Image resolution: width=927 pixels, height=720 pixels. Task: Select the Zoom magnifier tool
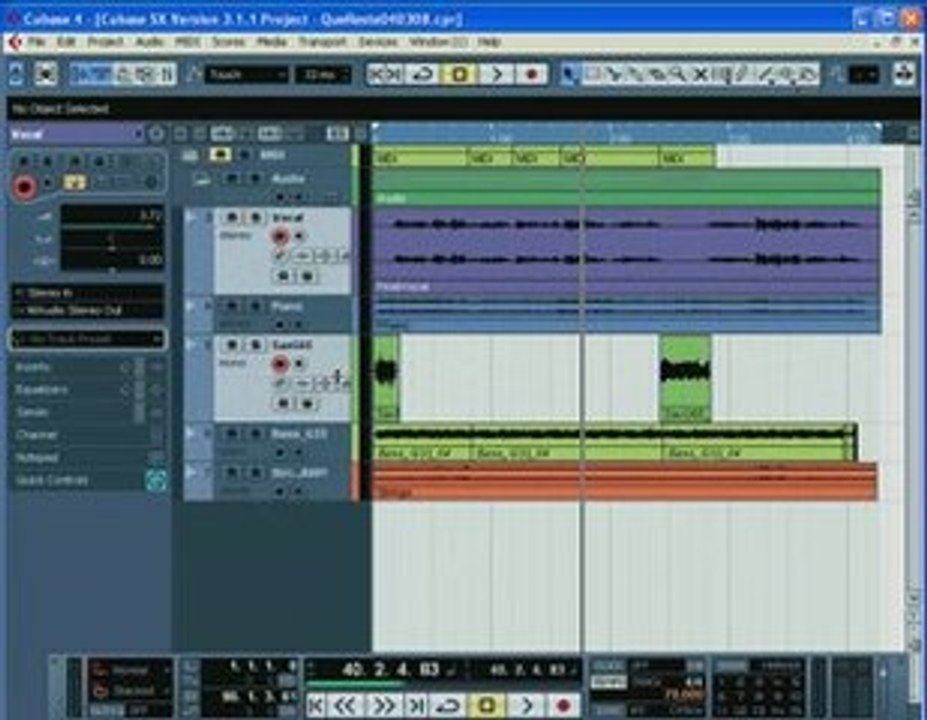pos(679,74)
